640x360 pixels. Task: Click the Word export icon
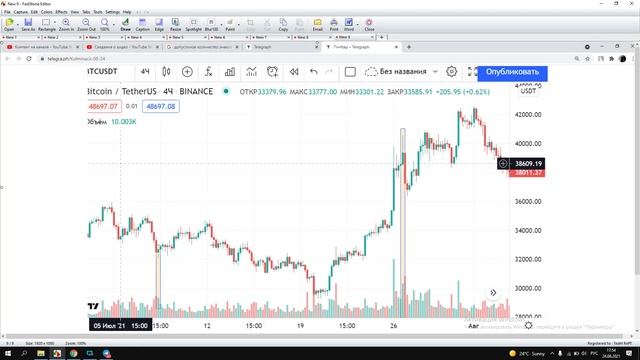tap(349, 23)
